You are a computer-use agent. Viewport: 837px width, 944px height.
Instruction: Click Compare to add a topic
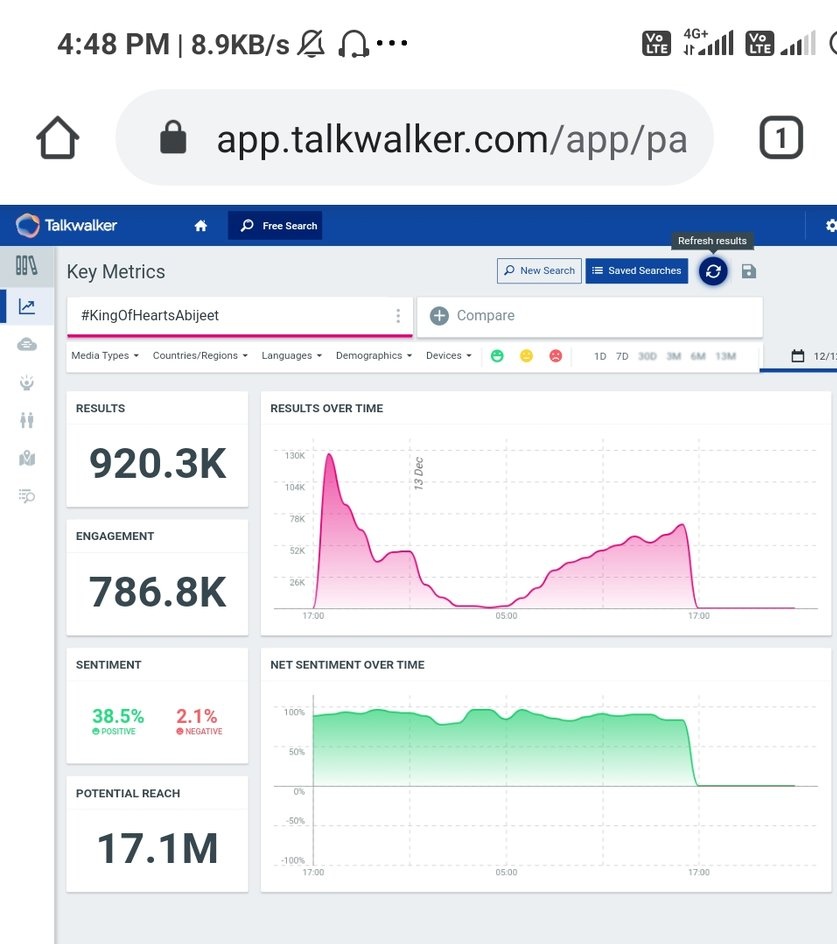tap(589, 316)
